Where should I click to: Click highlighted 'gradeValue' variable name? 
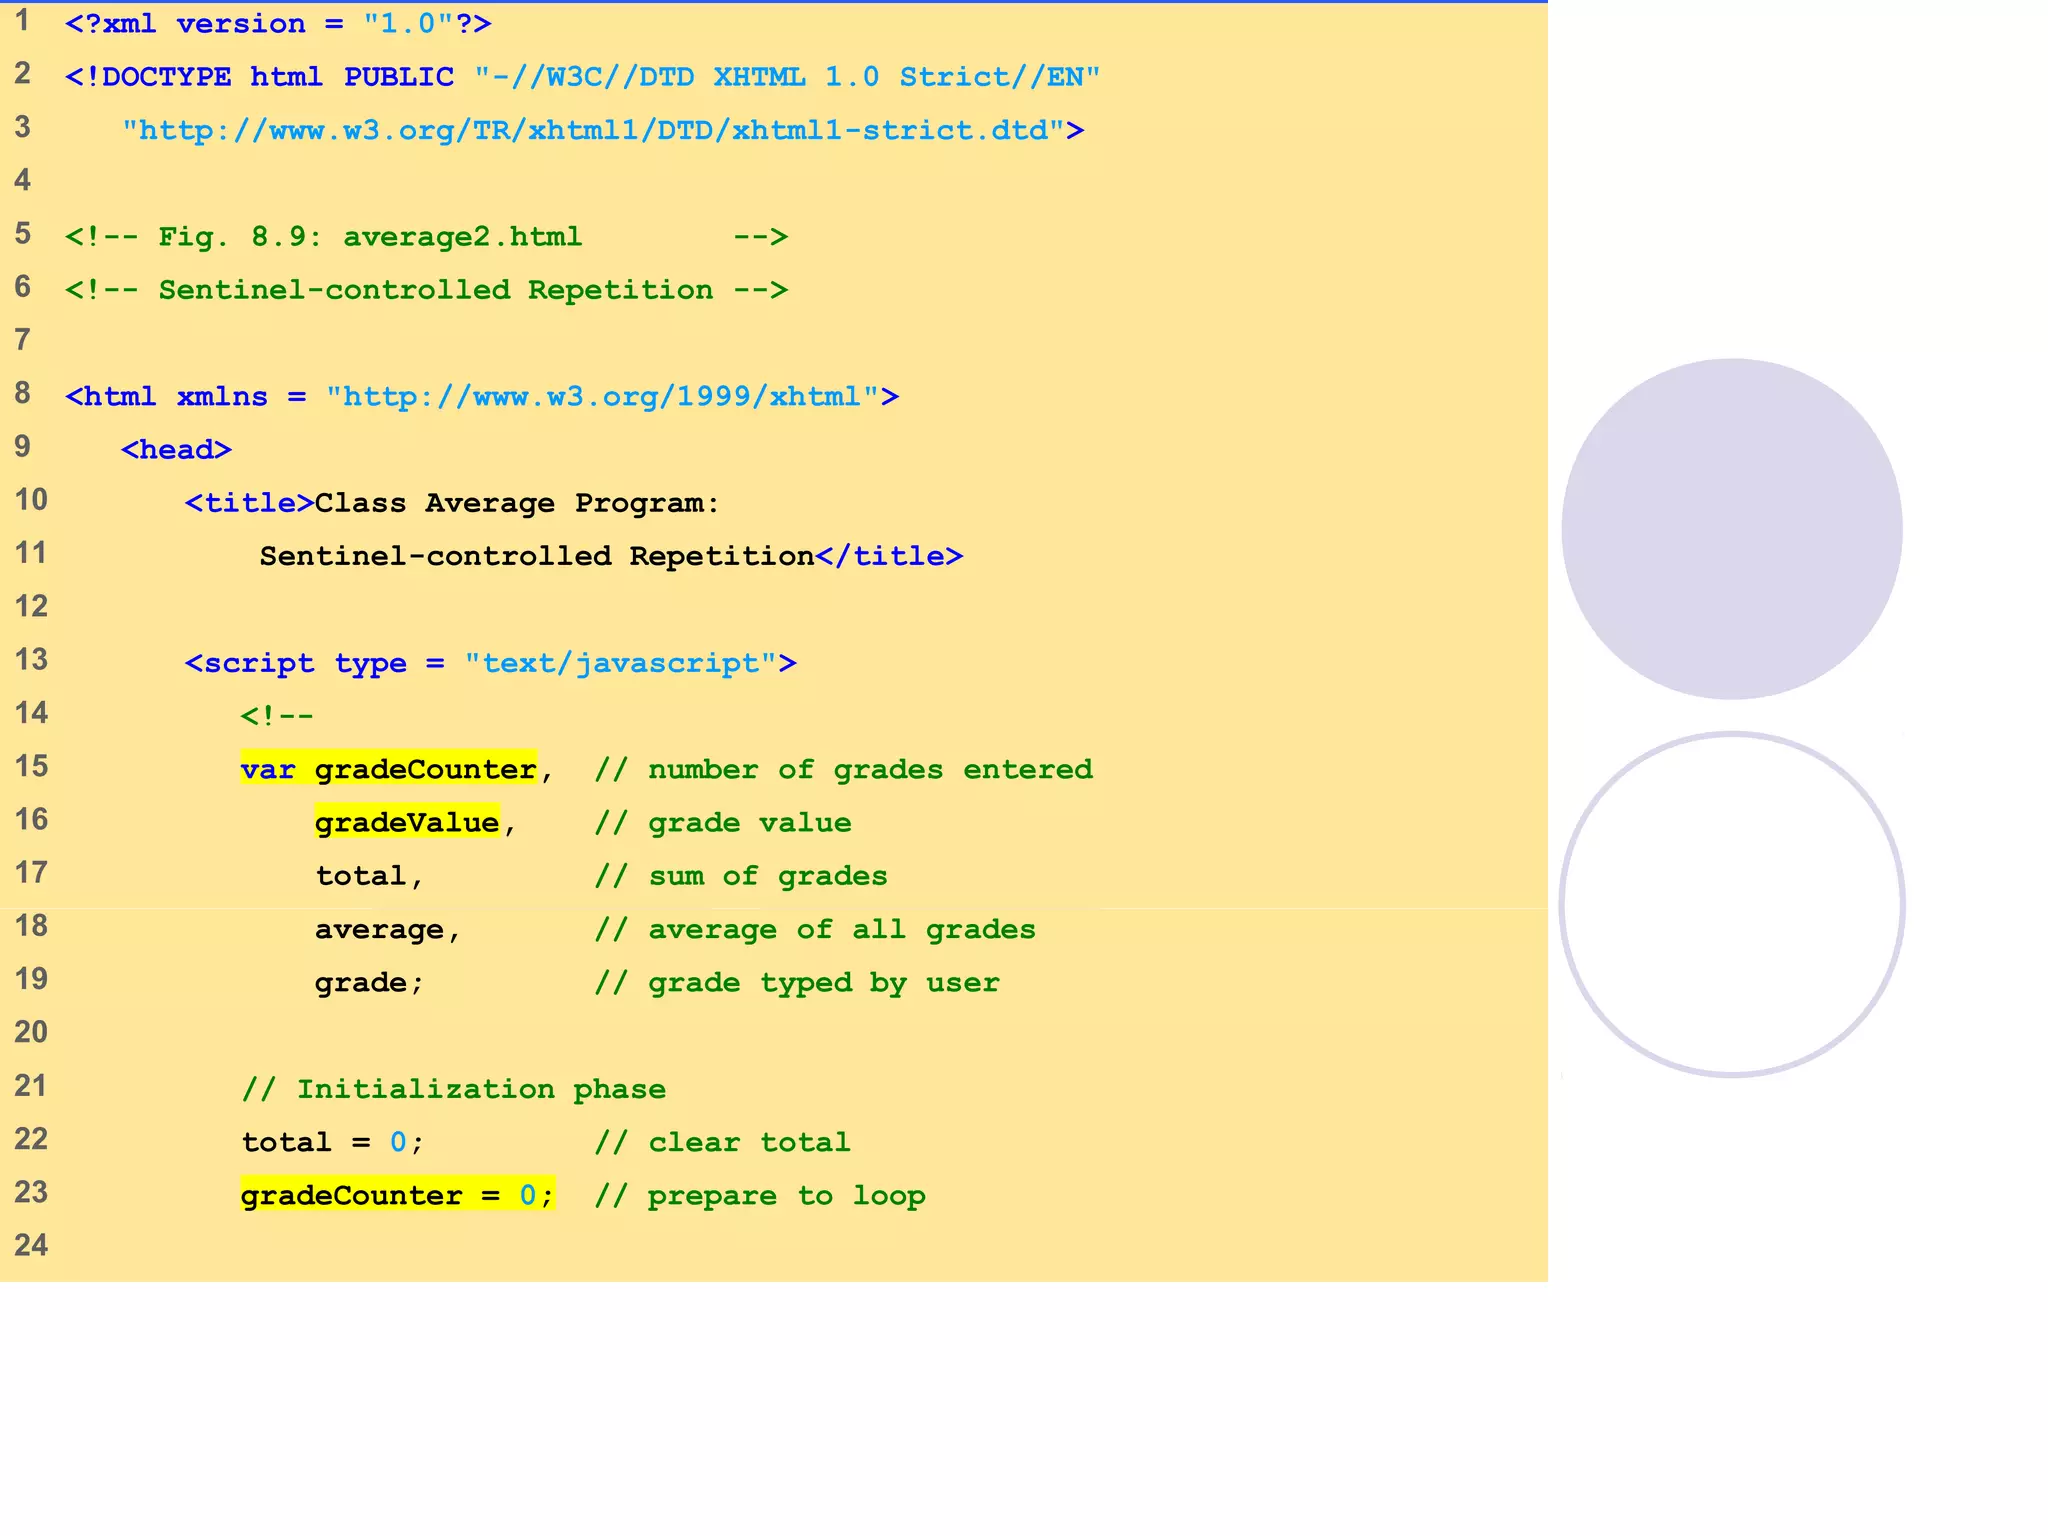tap(406, 822)
